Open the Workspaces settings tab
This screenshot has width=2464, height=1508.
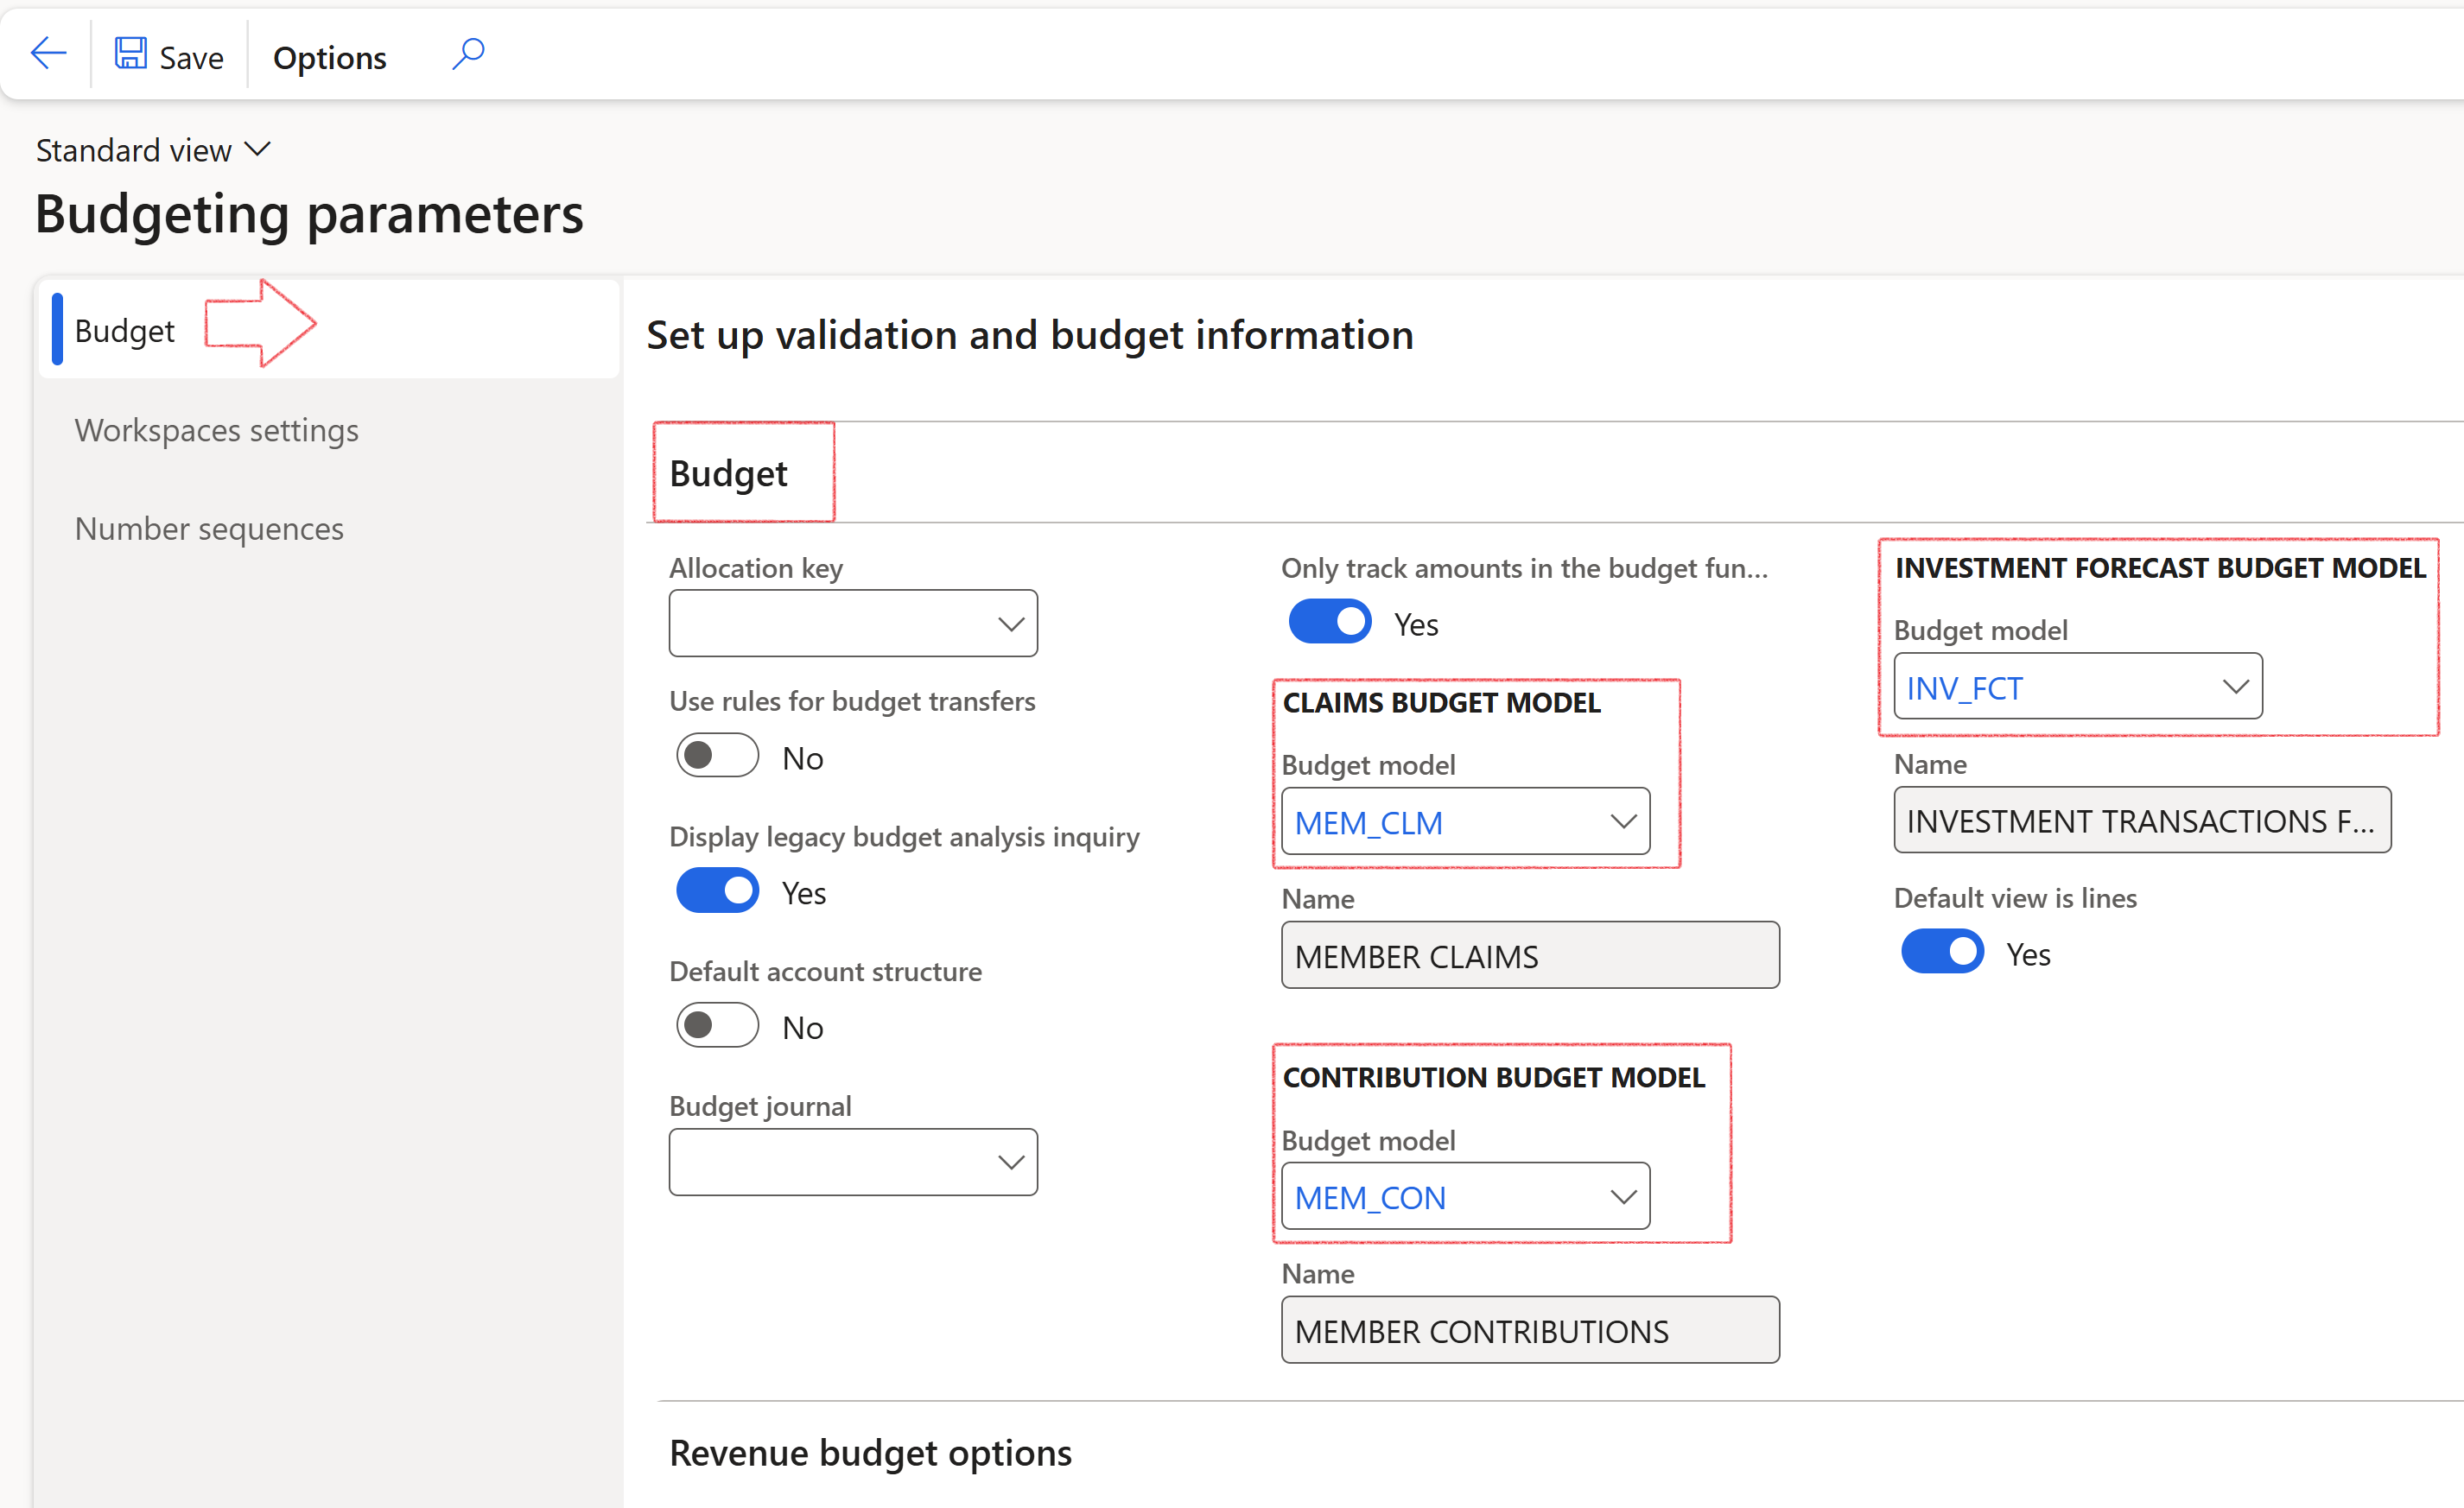(x=216, y=430)
